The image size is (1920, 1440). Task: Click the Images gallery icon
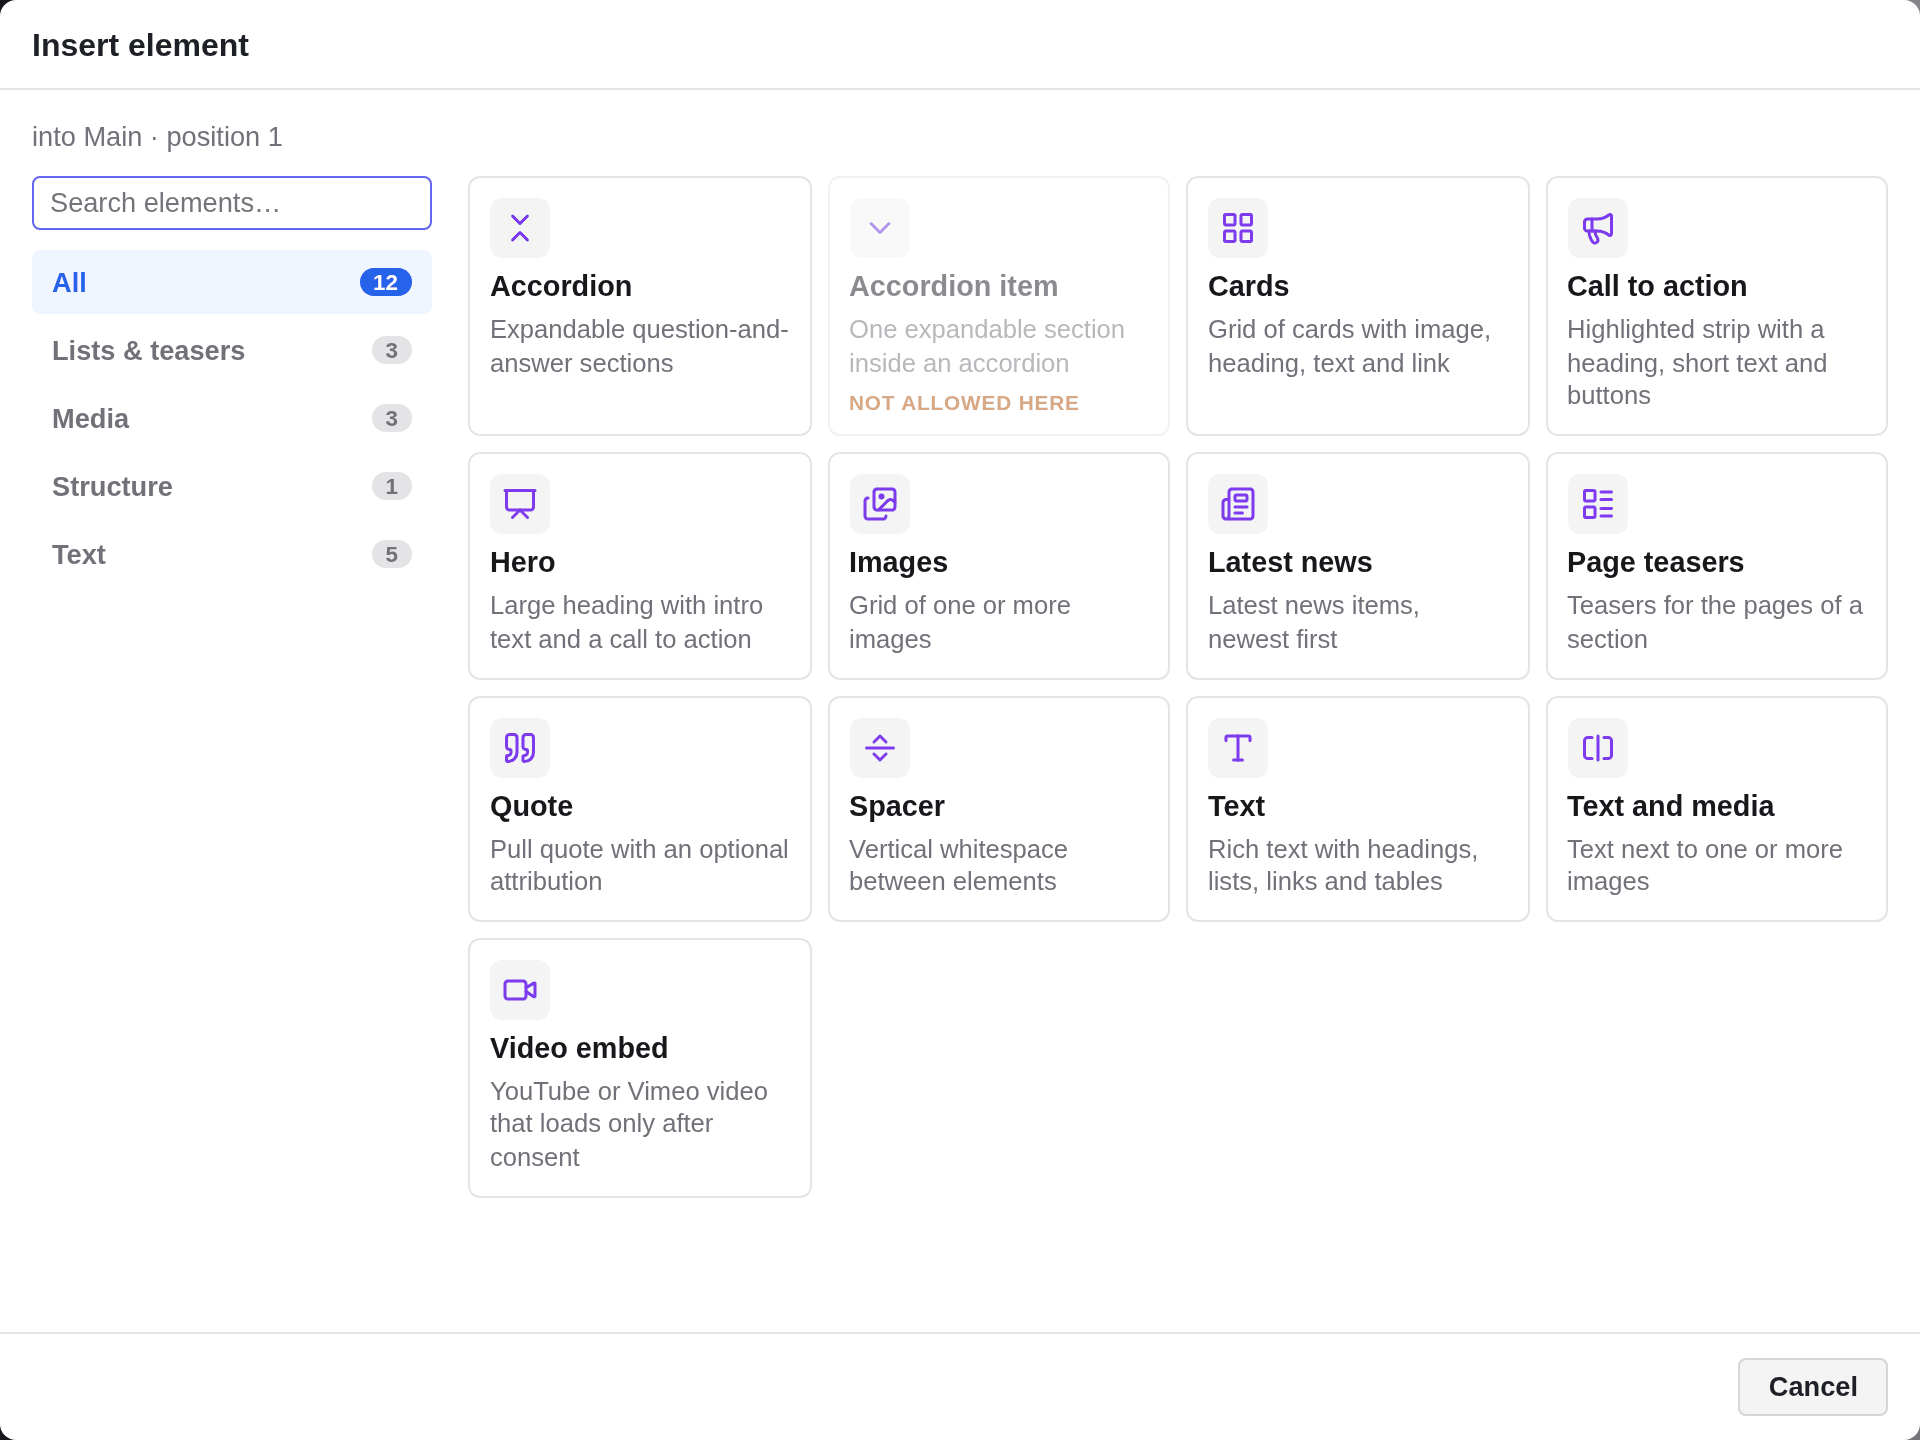tap(880, 504)
